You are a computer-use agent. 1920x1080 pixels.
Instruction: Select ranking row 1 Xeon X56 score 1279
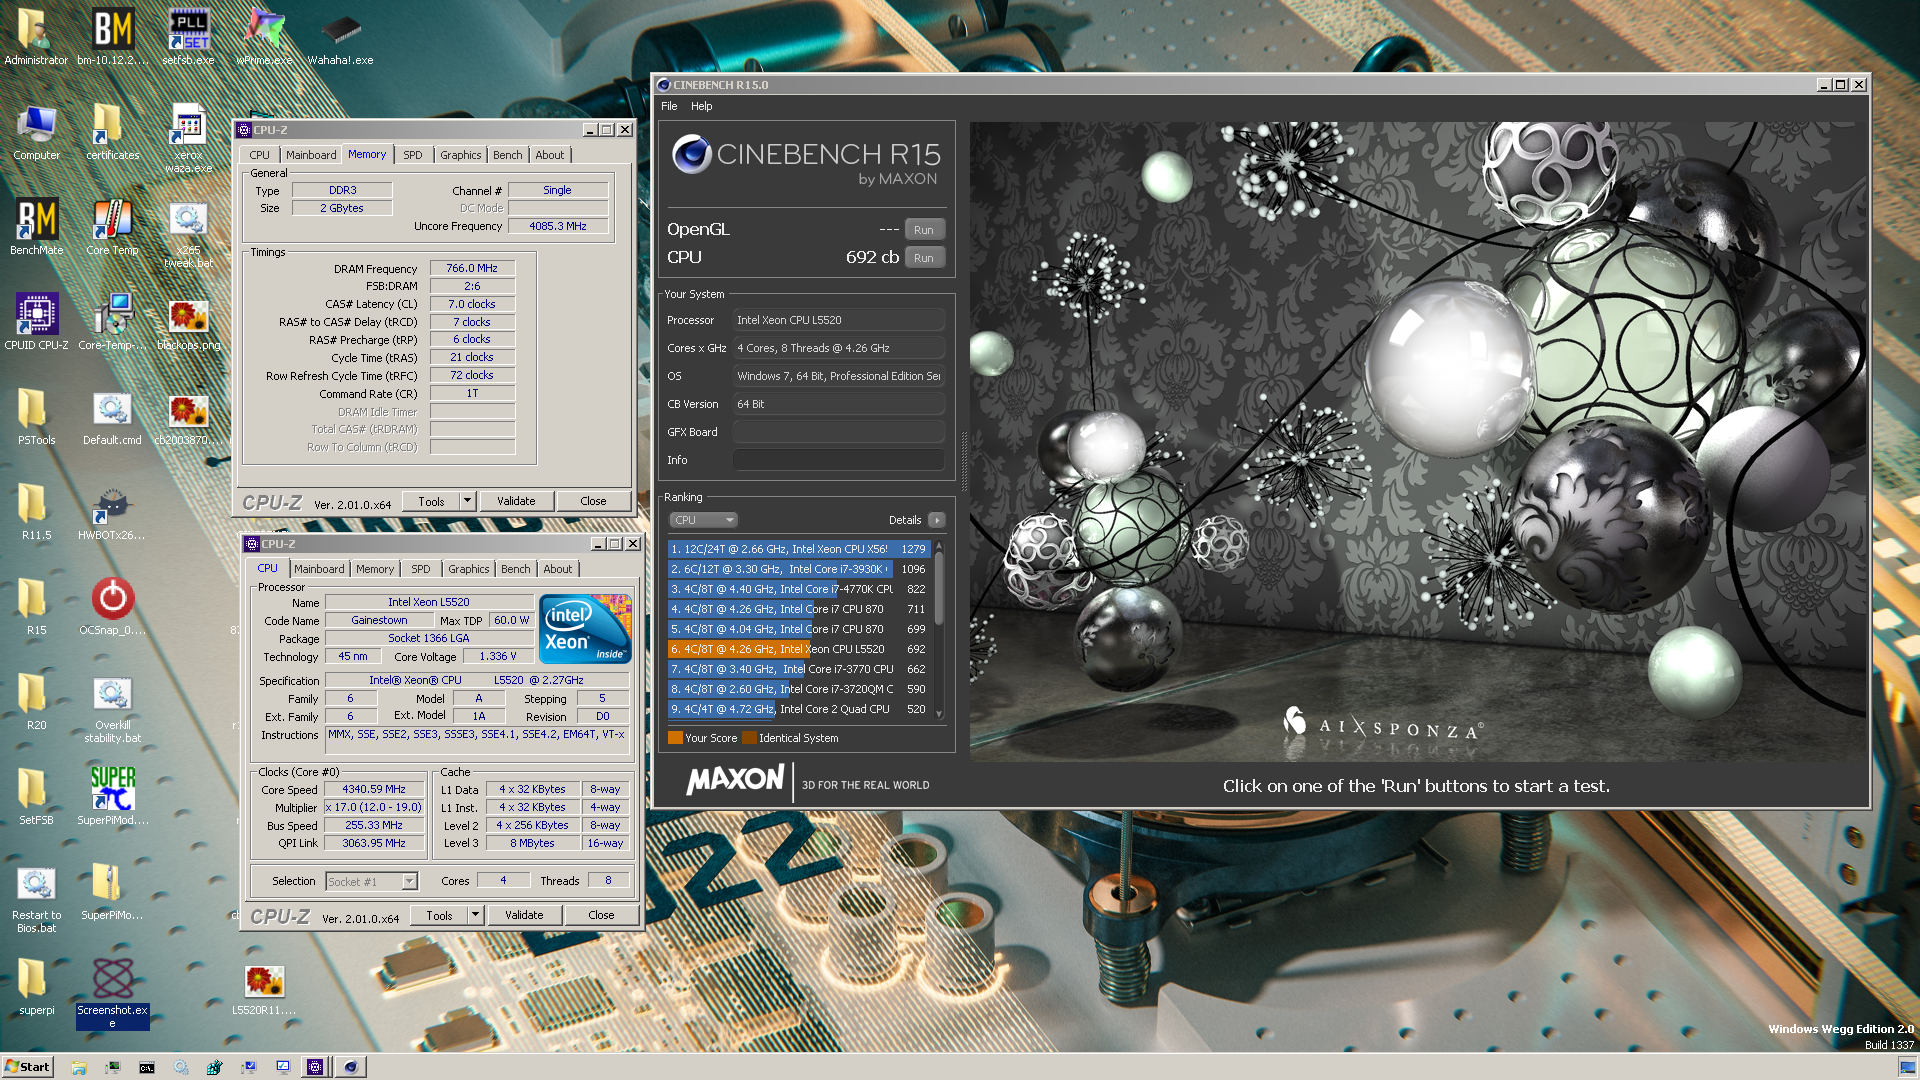[x=799, y=549]
